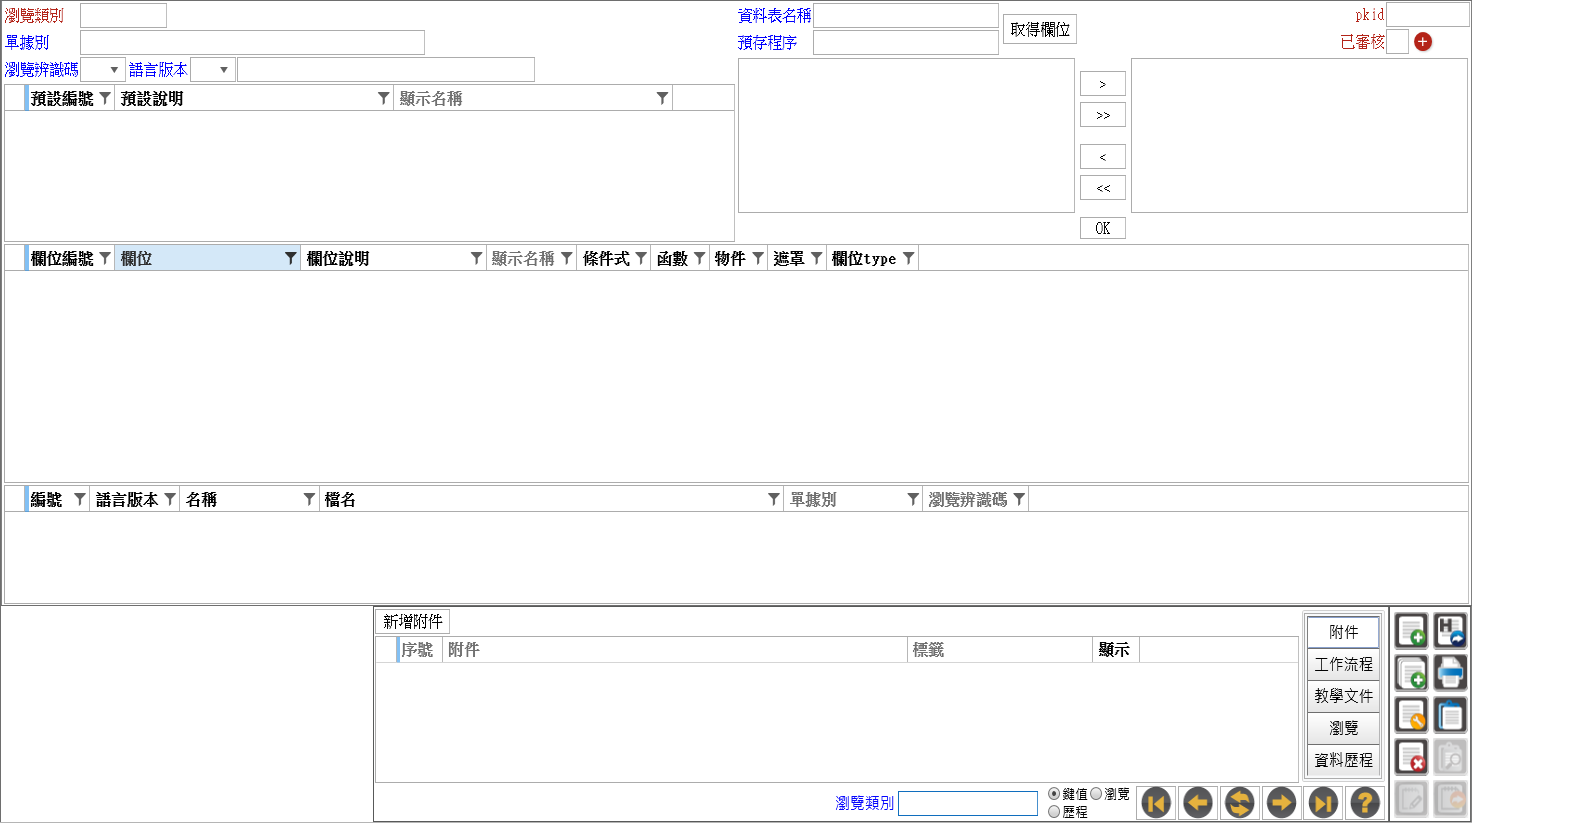Switch to the 資料歷程 tab
The width and height of the screenshot is (1584, 823).
click(1343, 760)
